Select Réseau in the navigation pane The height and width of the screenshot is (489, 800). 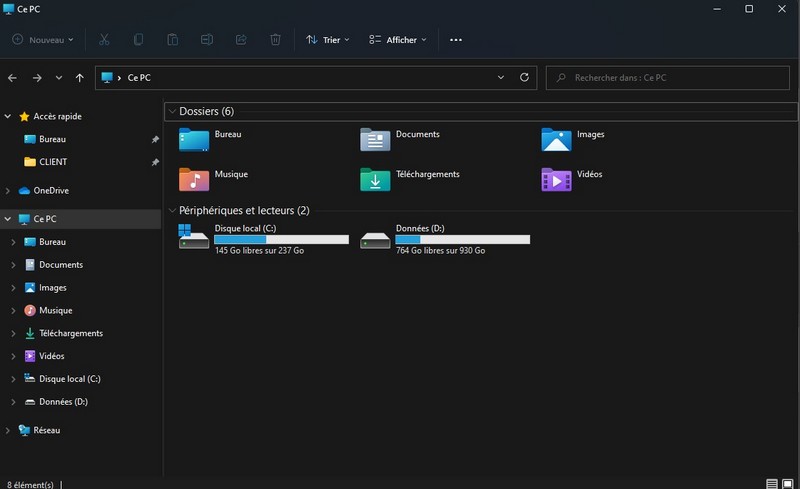coord(46,430)
